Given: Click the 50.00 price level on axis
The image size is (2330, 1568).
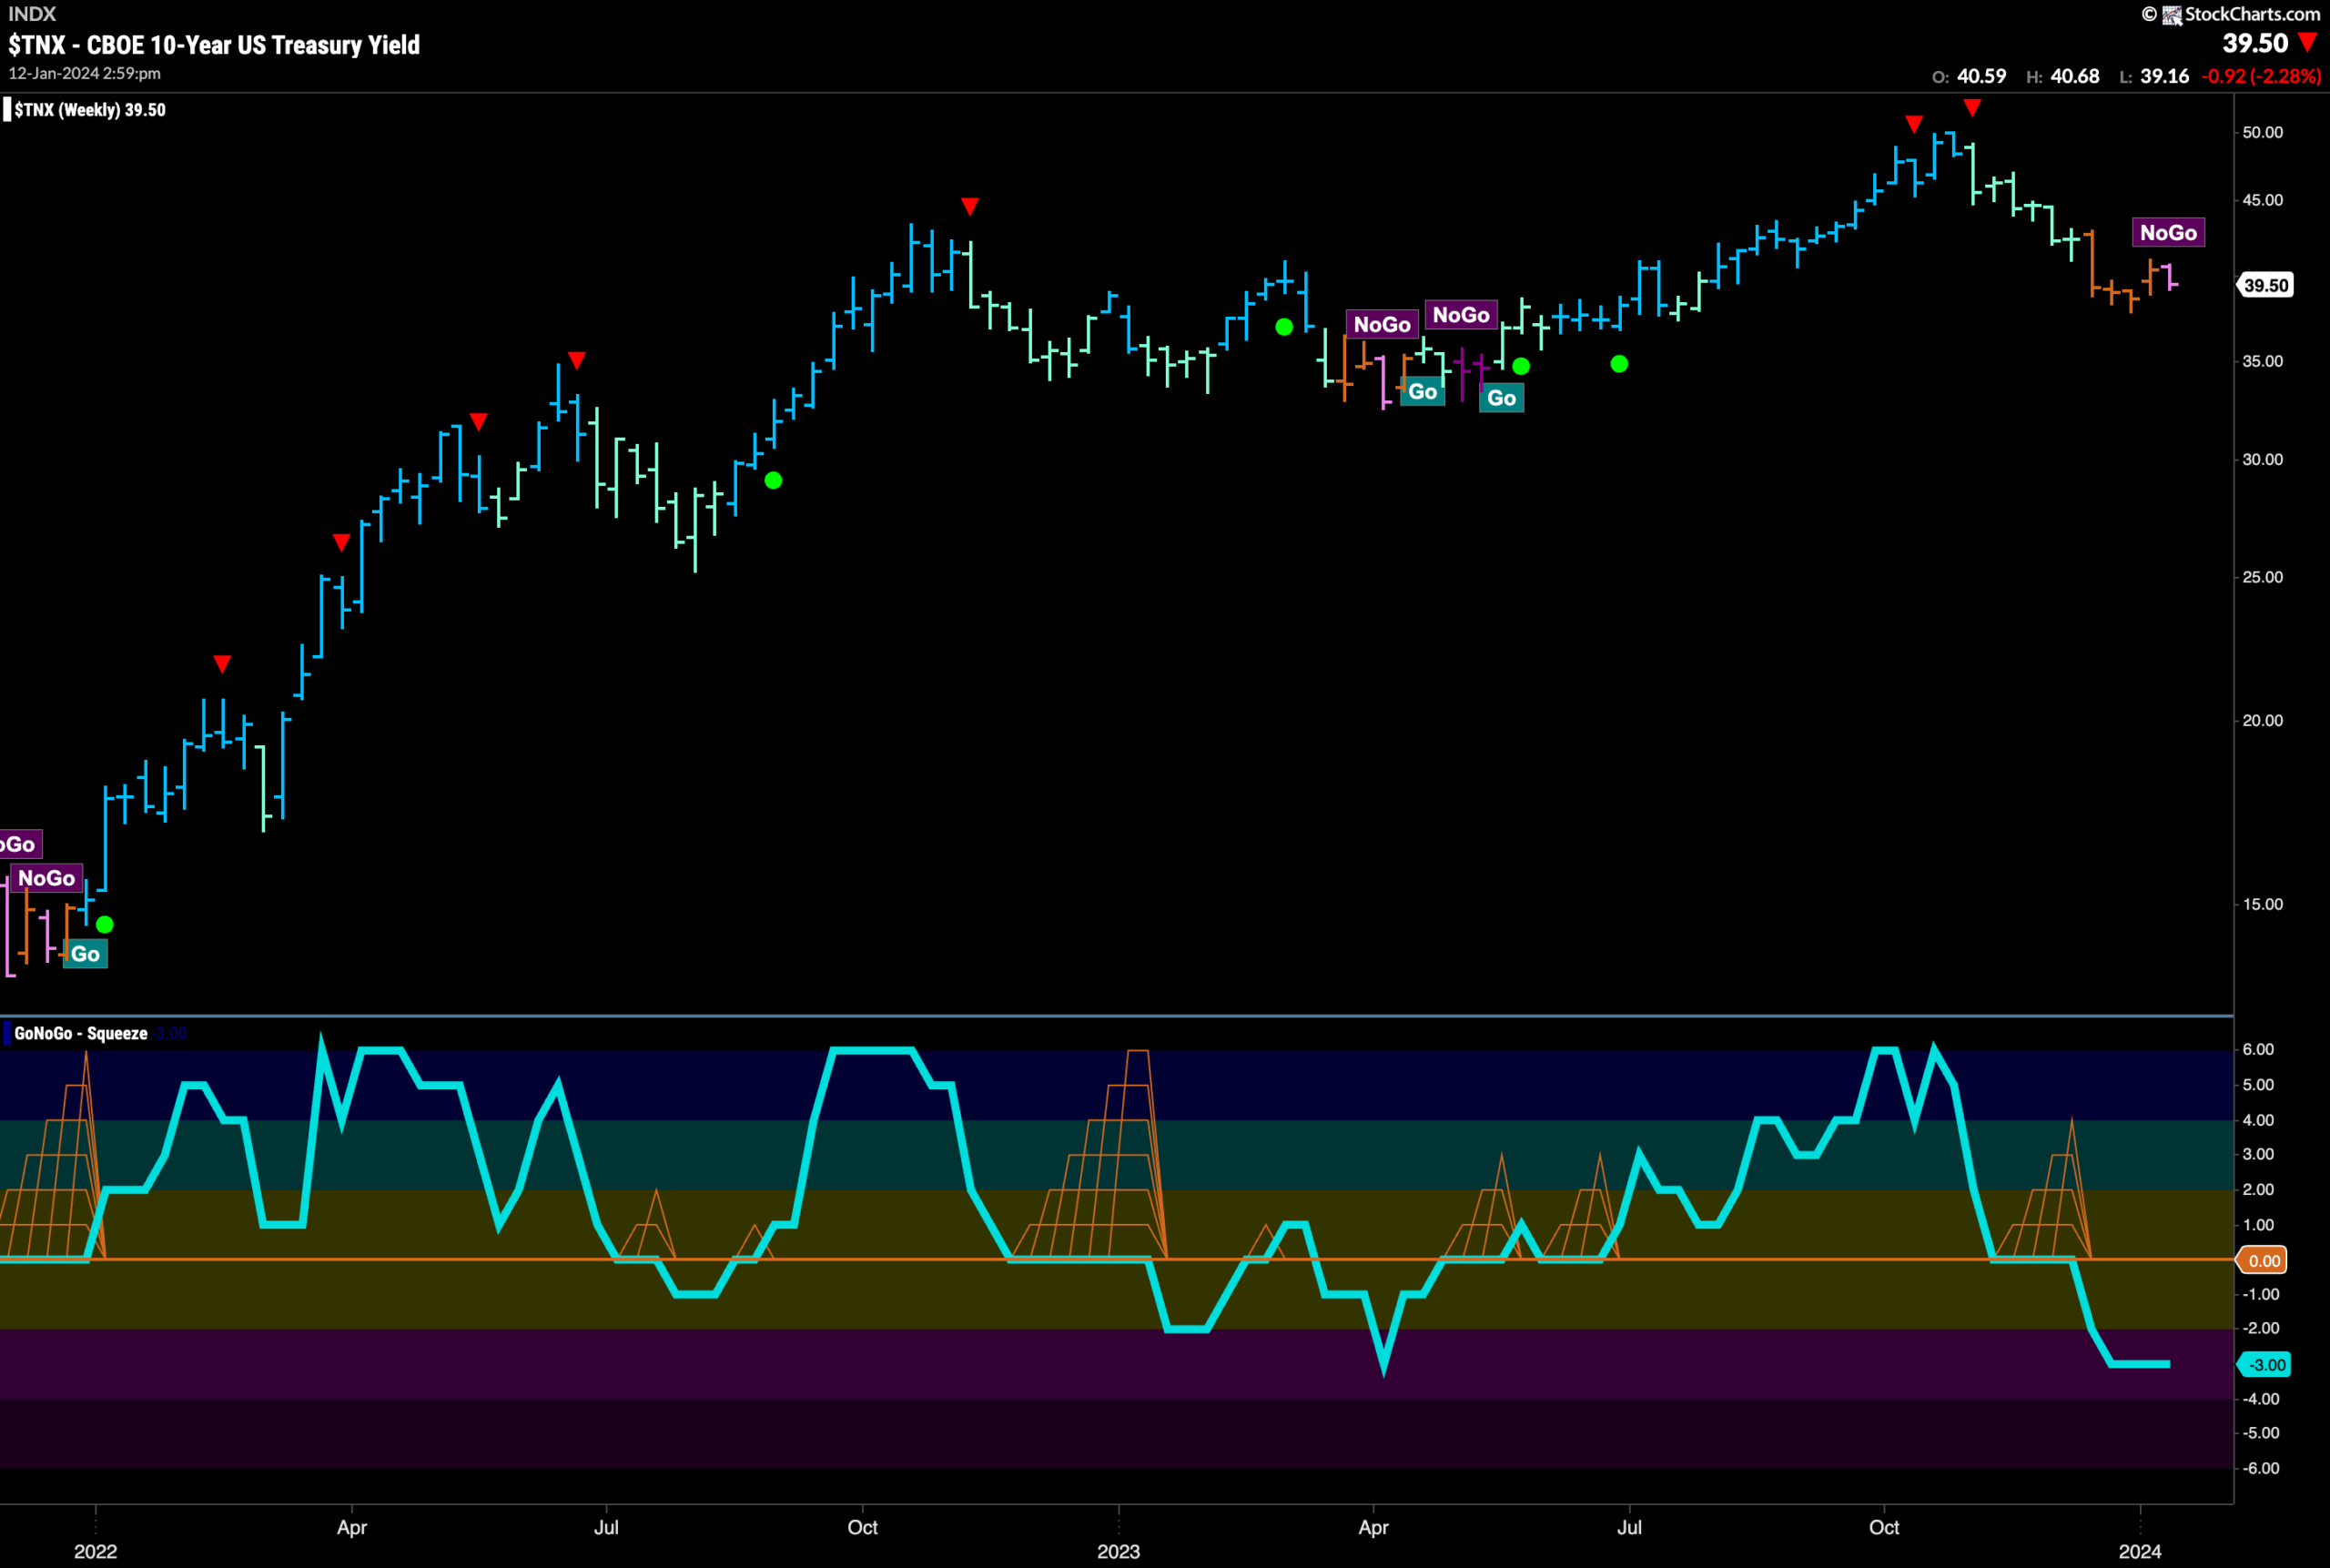Looking at the screenshot, I should pyautogui.click(x=2262, y=132).
